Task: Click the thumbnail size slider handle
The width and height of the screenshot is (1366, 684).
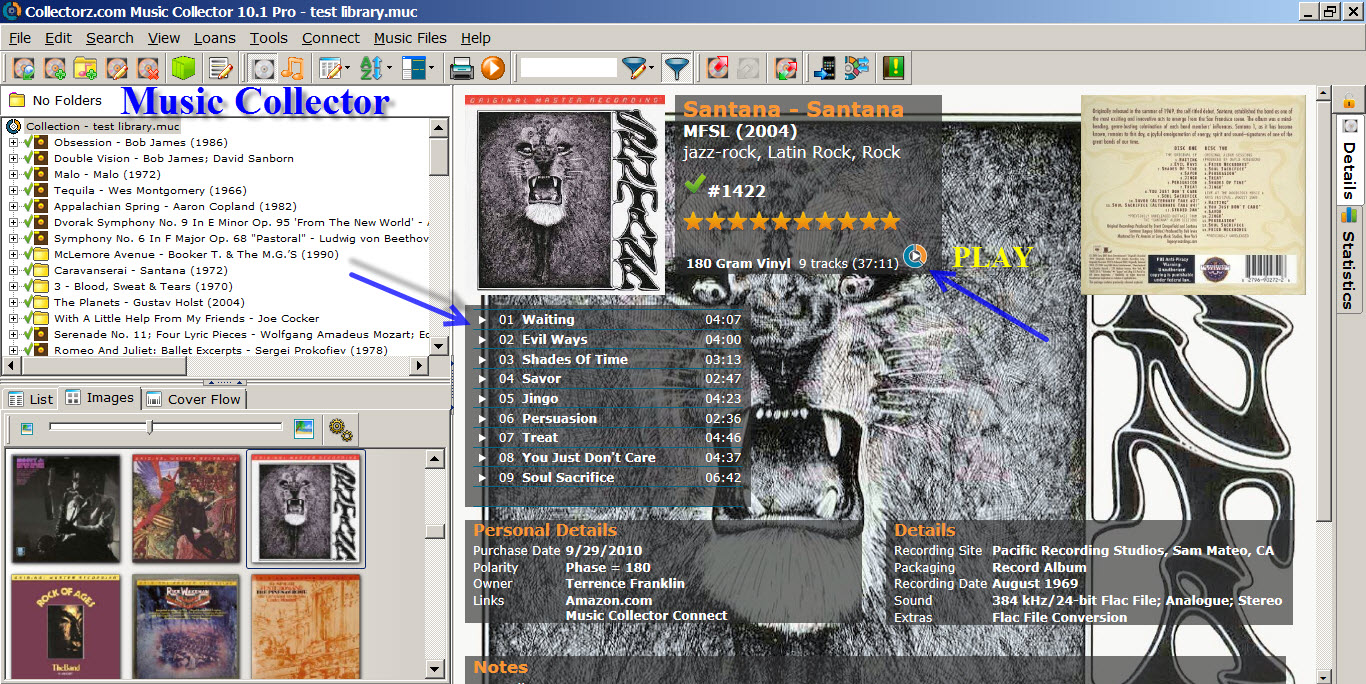Action: pyautogui.click(x=150, y=428)
